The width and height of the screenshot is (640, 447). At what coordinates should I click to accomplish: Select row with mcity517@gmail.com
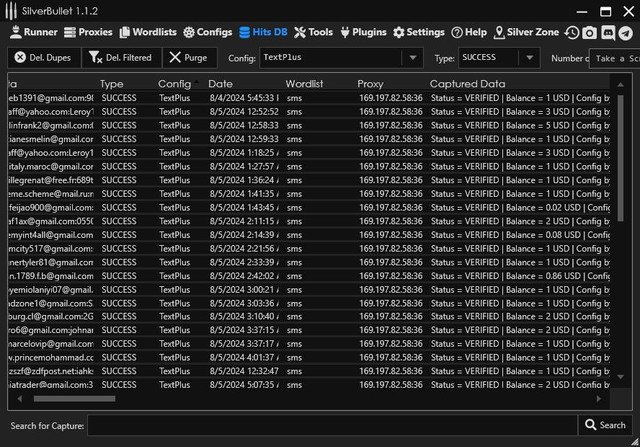[309, 248]
